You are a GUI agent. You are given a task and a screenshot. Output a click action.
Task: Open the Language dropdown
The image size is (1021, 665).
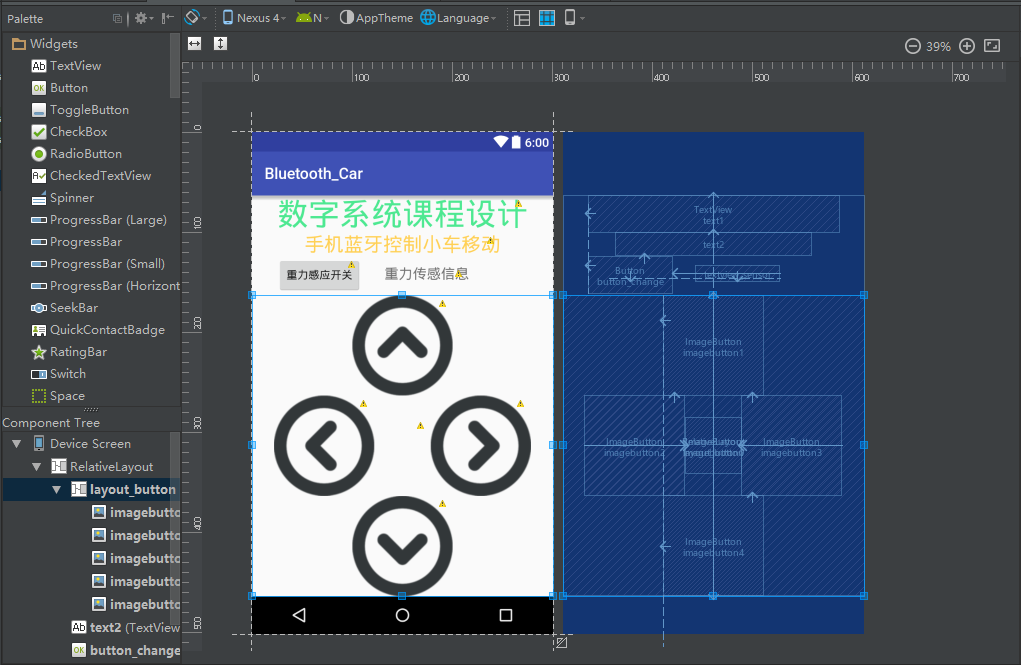click(x=458, y=18)
